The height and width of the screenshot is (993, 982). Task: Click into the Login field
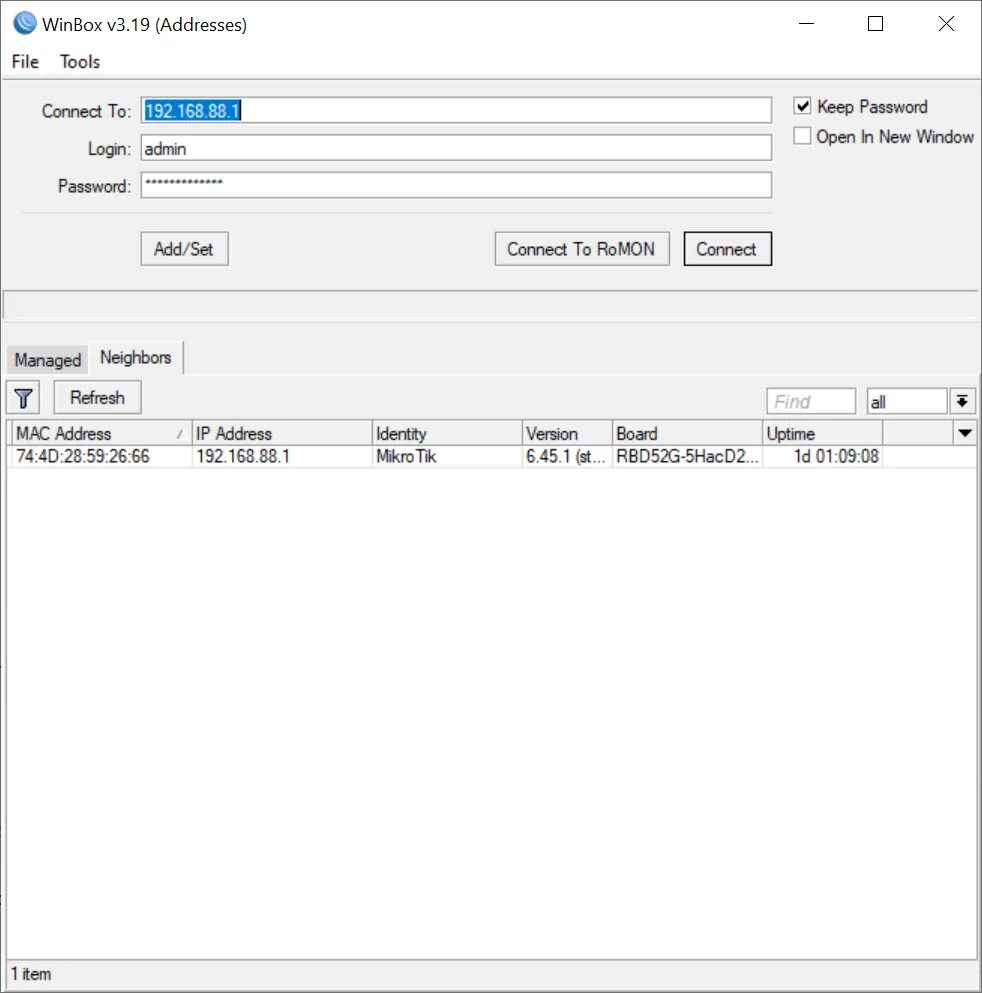point(456,148)
